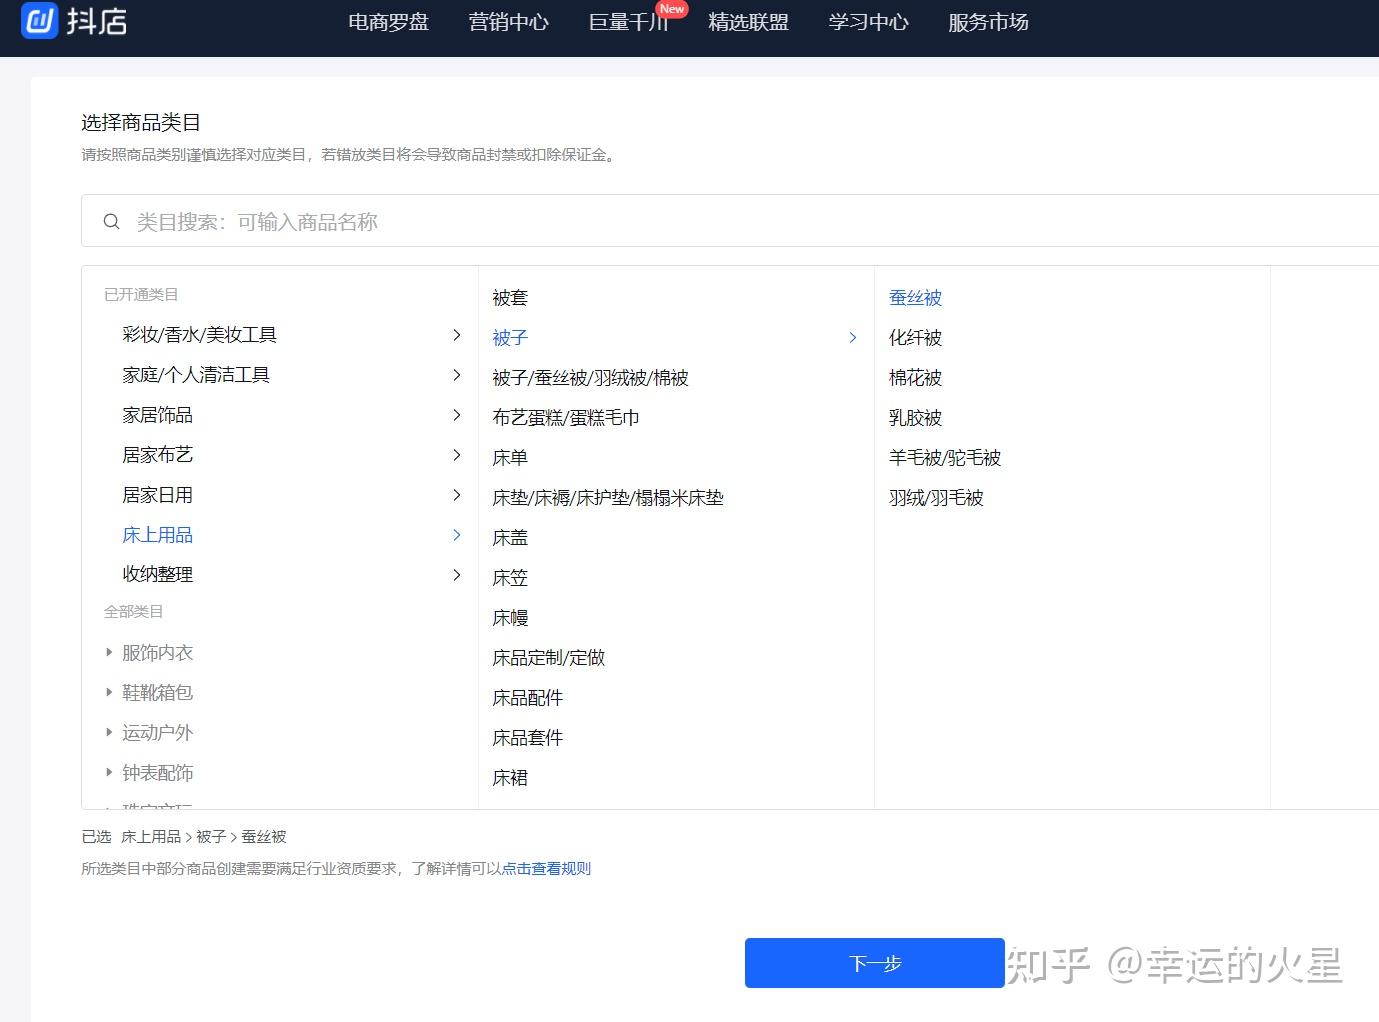Expand the 服饰内衣 tree triangle
Viewport: 1379px width, 1022px height.
tap(109, 652)
